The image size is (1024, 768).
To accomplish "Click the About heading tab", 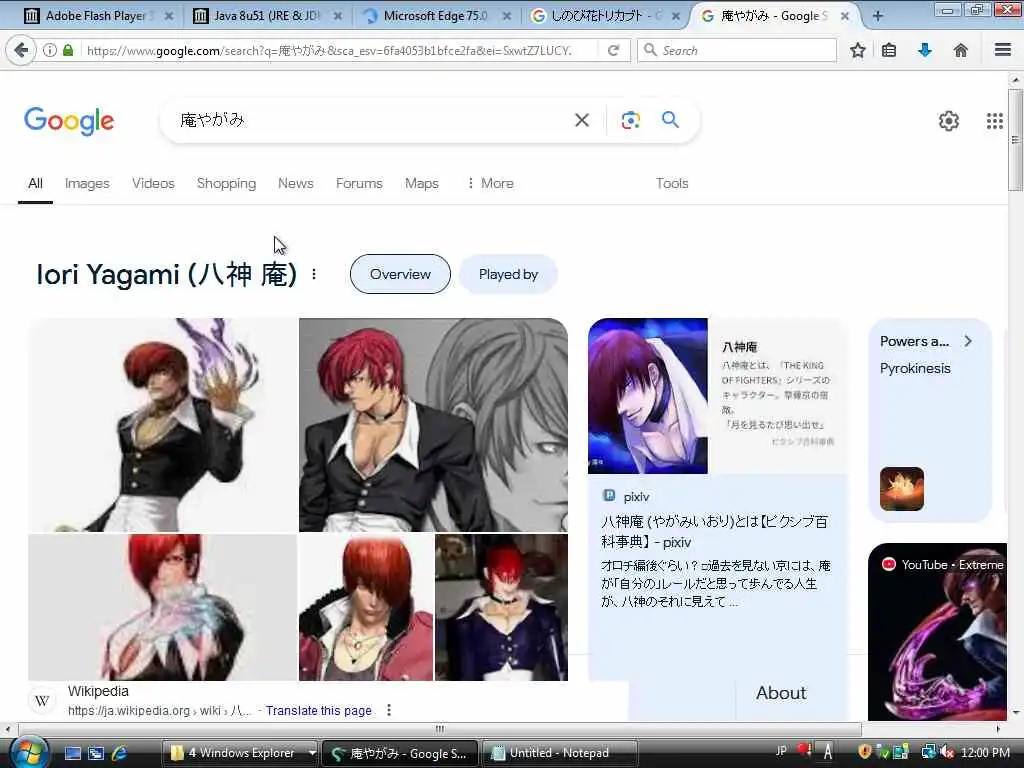I will pos(781,693).
